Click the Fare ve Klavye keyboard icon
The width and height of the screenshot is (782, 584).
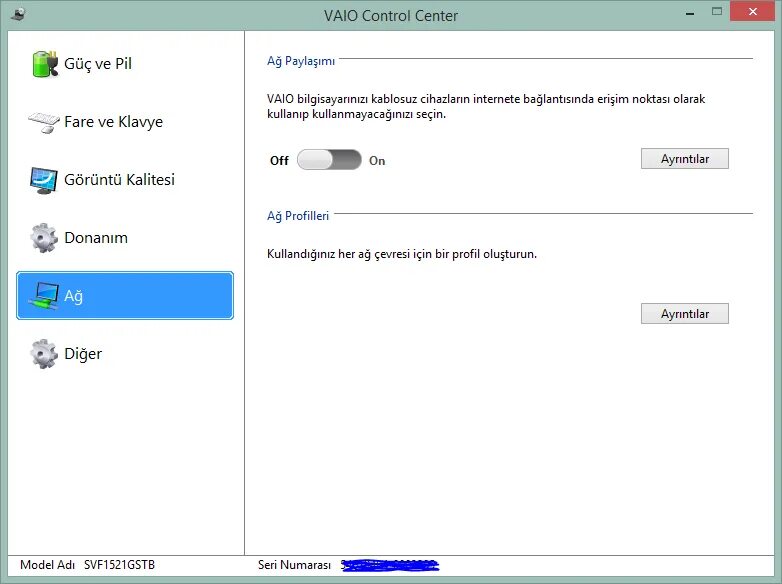point(44,122)
